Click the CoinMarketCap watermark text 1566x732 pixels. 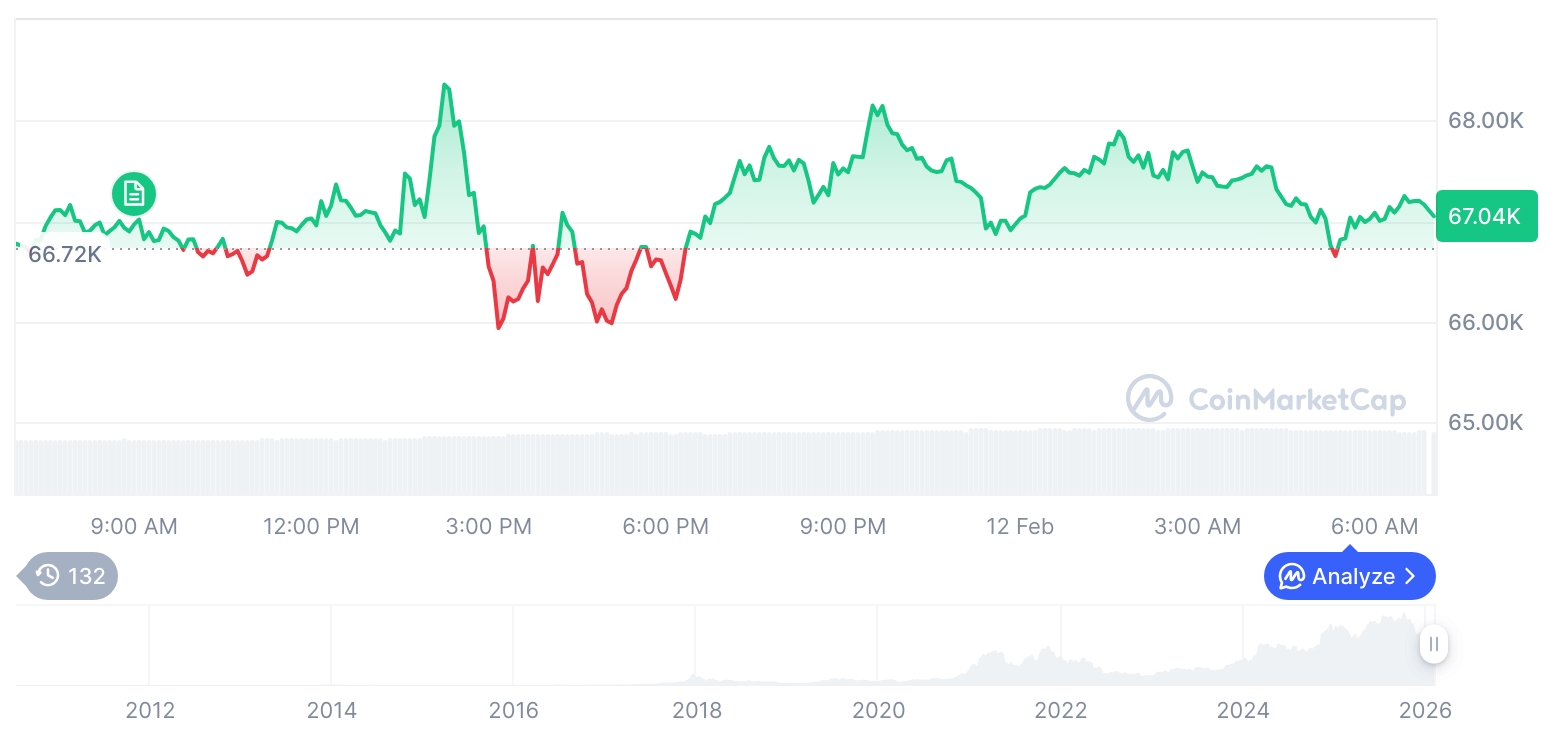[x=1297, y=400]
